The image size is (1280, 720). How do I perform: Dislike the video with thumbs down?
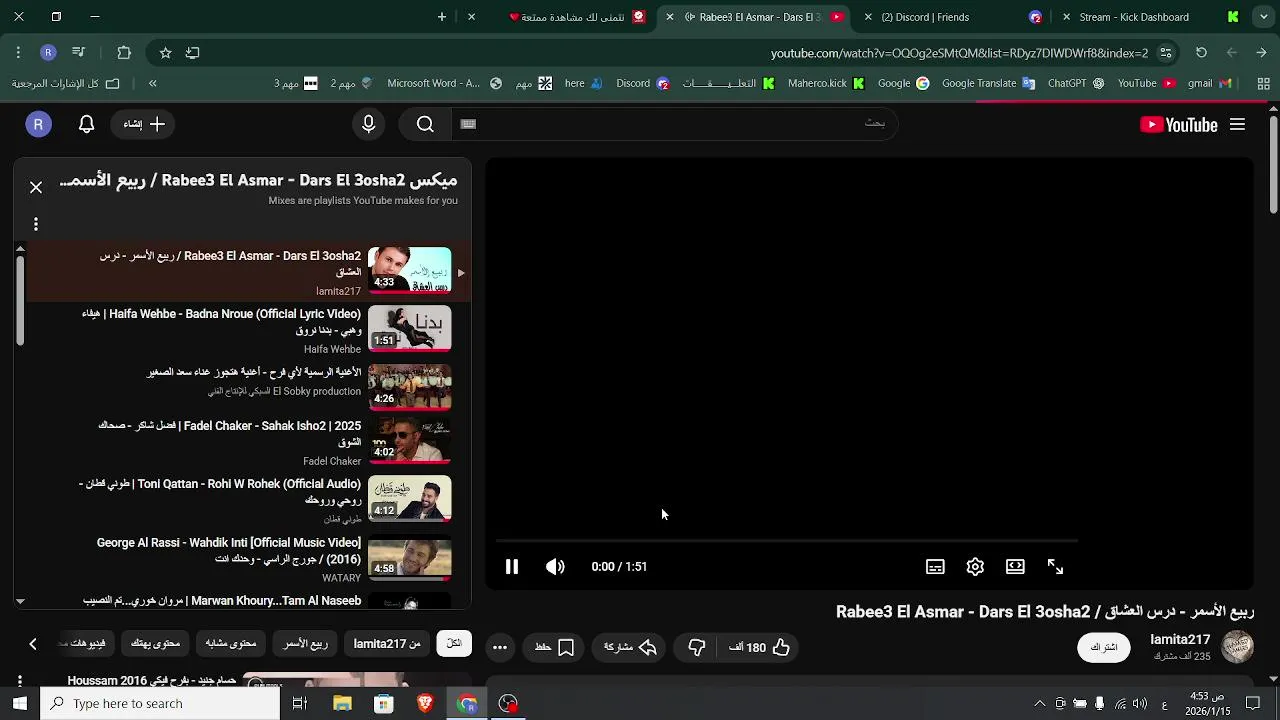[697, 647]
